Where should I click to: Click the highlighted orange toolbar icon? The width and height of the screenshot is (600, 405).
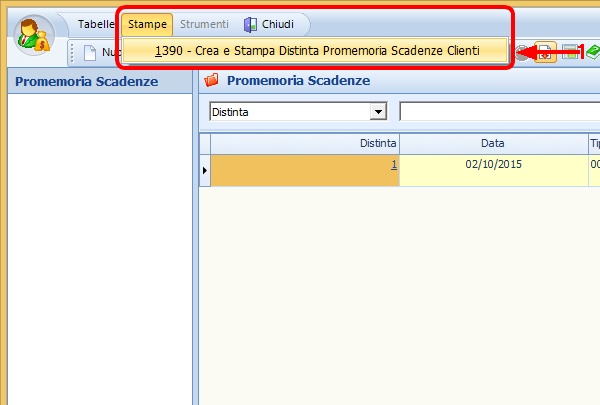coord(545,51)
